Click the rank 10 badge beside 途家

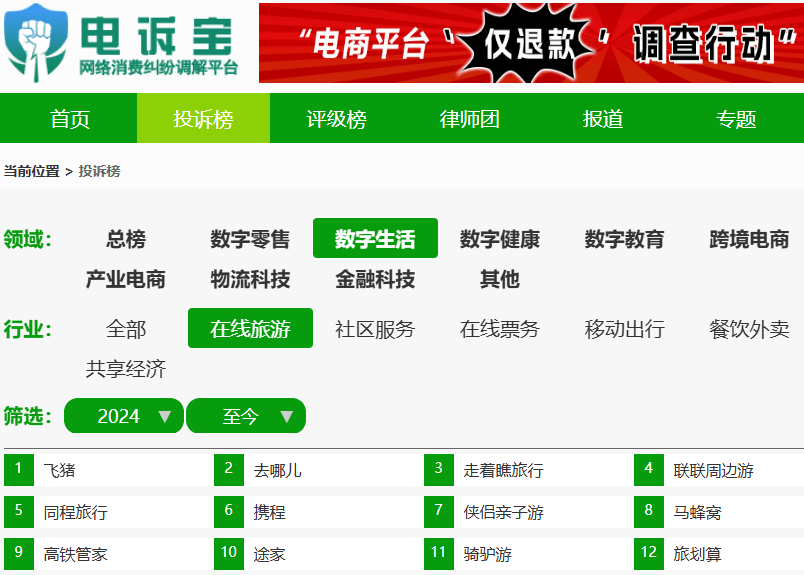pyautogui.click(x=229, y=552)
